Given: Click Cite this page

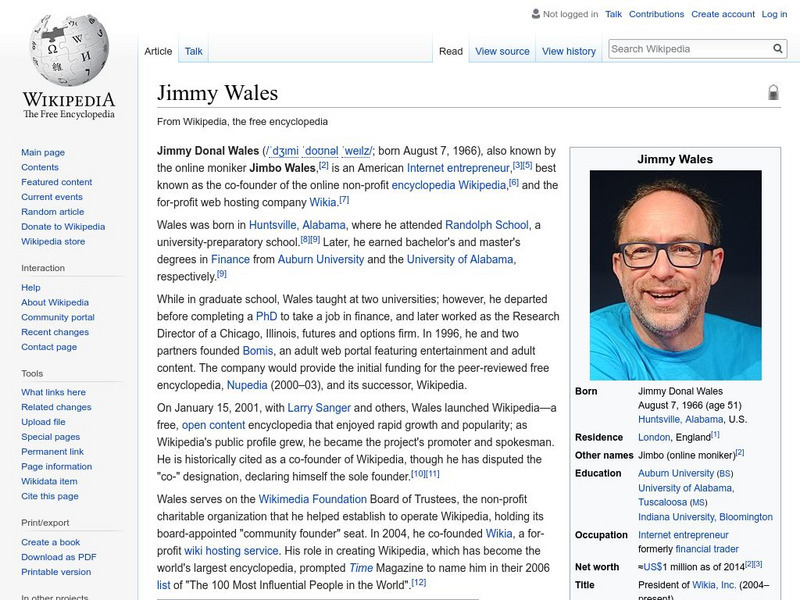Looking at the screenshot, I should (49, 496).
